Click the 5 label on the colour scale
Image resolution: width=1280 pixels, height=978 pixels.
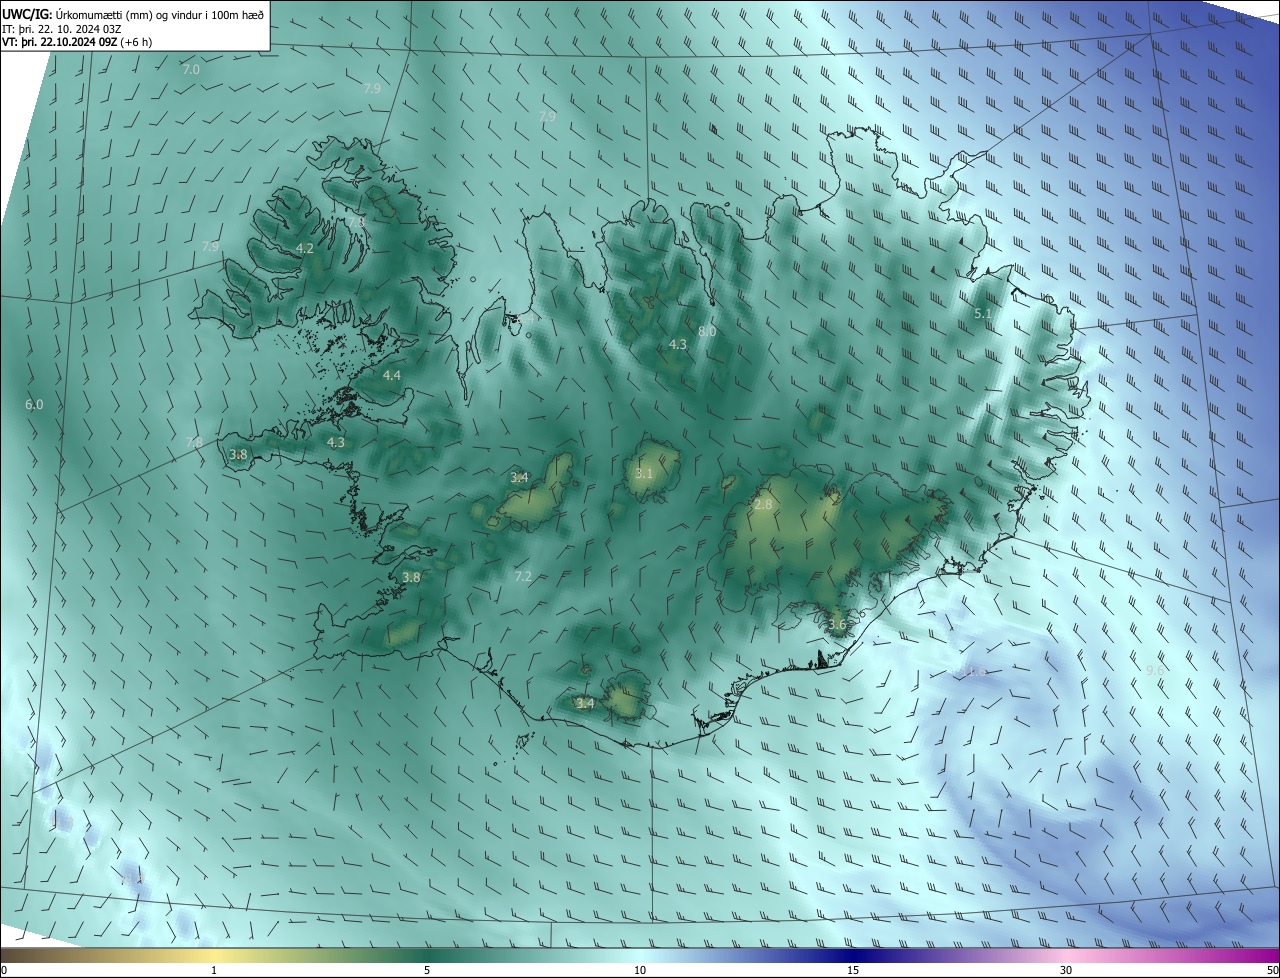pyautogui.click(x=427, y=970)
